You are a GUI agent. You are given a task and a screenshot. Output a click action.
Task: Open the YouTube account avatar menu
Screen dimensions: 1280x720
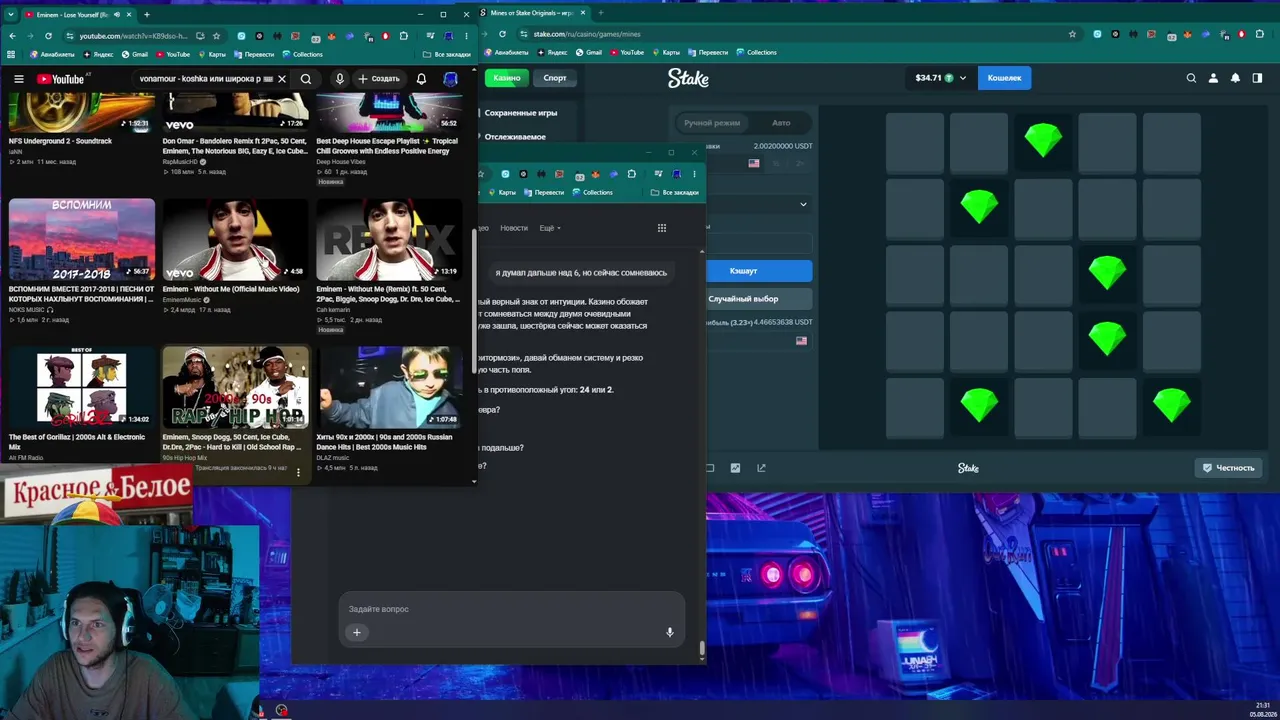450,79
